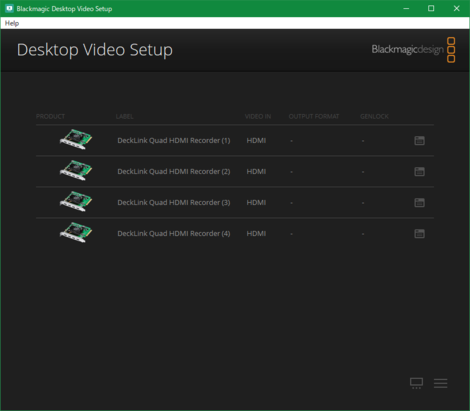This screenshot has width=470, height=411.
Task: Open settings for DeckLink Quad HDMI Recorder (3)
Action: coord(419,203)
